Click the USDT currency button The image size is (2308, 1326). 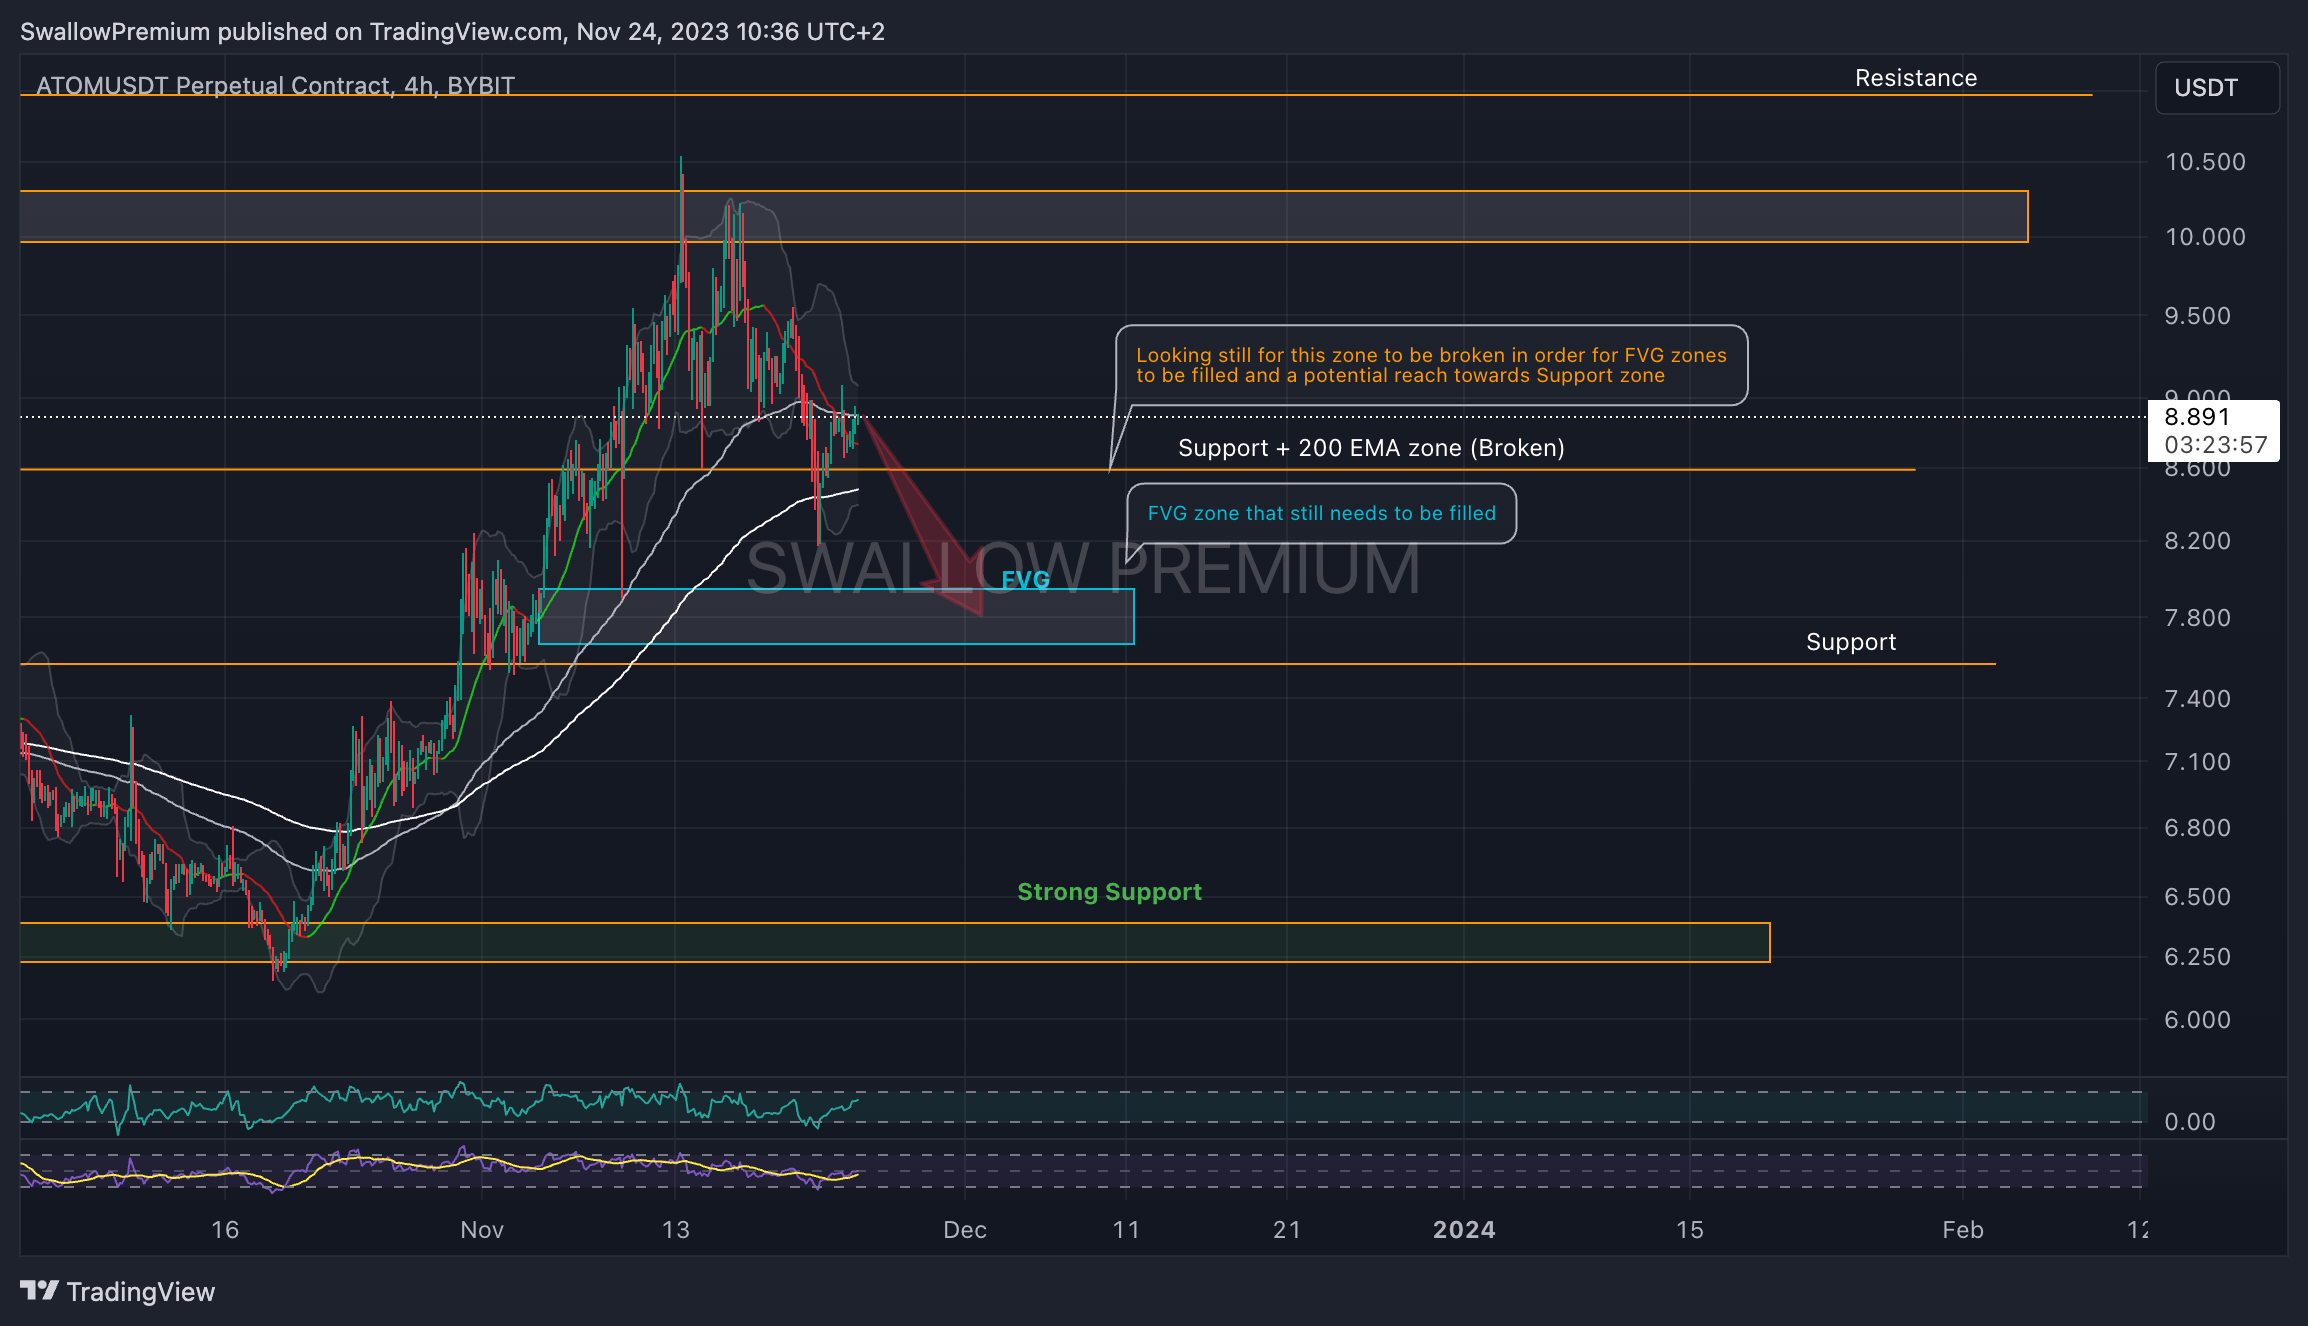pyautogui.click(x=2217, y=88)
